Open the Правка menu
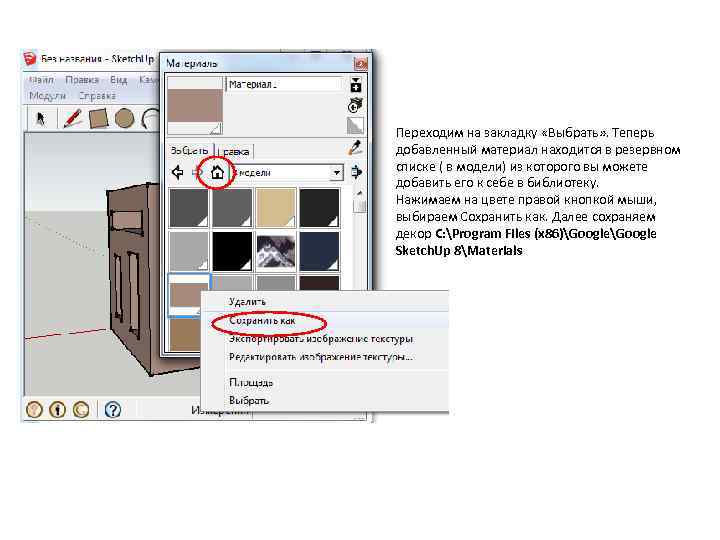The width and height of the screenshot is (720, 540). tap(82, 80)
